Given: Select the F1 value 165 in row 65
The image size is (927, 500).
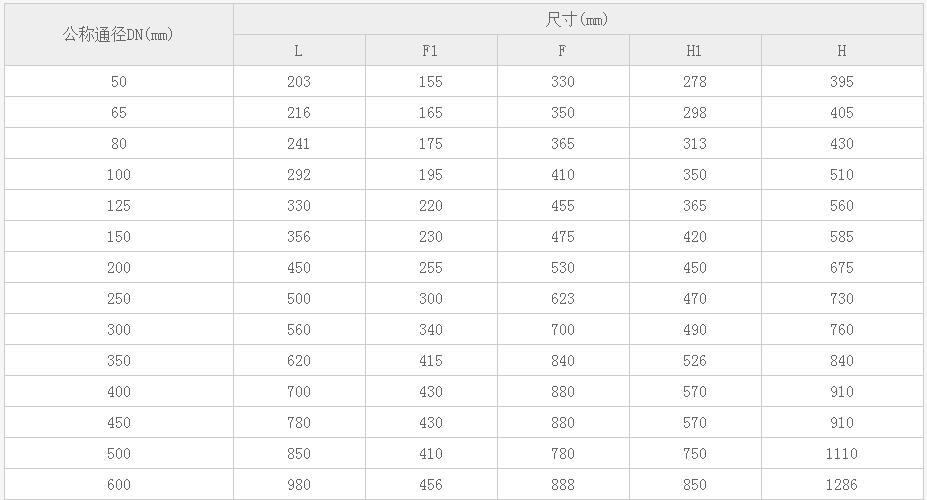Looking at the screenshot, I should click(431, 113).
